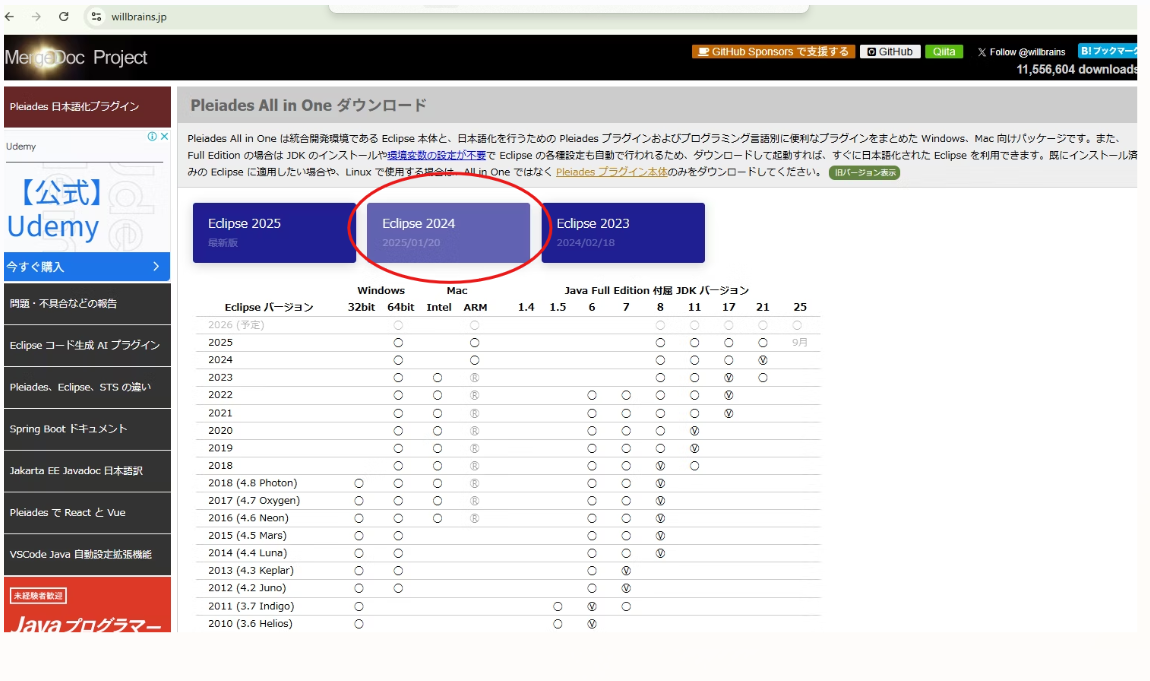Click the JDK 8 checkmark circle in 2015 (4.5 Mars) row

(660, 536)
